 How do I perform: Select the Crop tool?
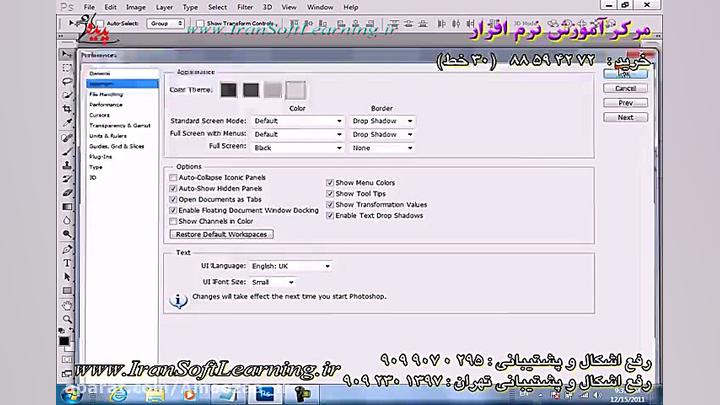coord(67,109)
